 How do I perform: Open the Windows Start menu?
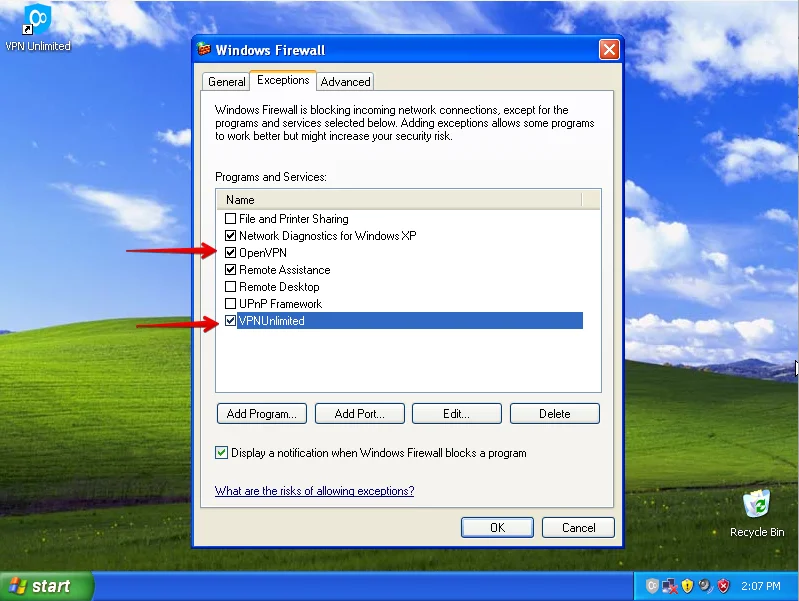click(47, 586)
